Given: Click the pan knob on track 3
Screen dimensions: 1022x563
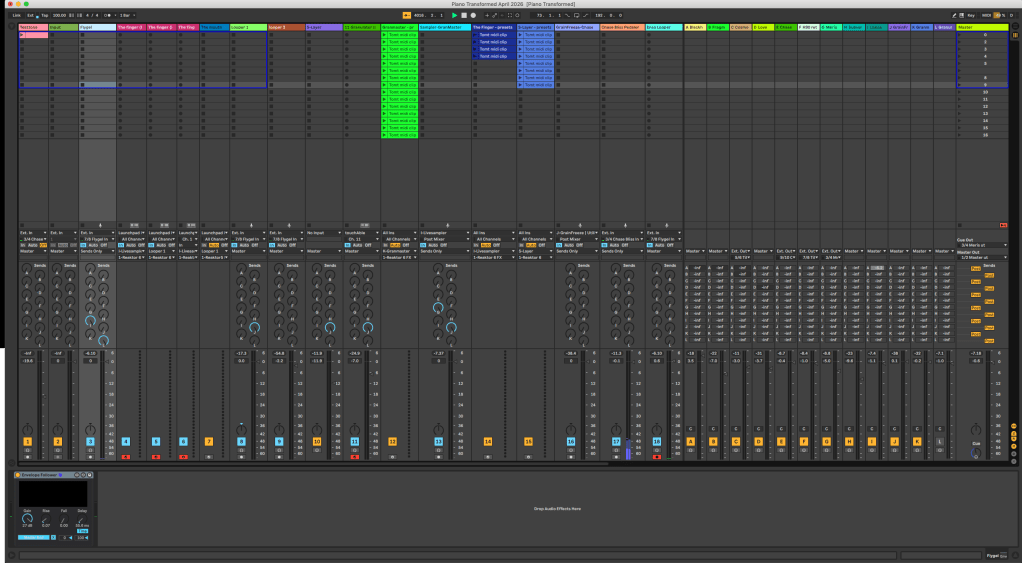Looking at the screenshot, I should (90, 428).
